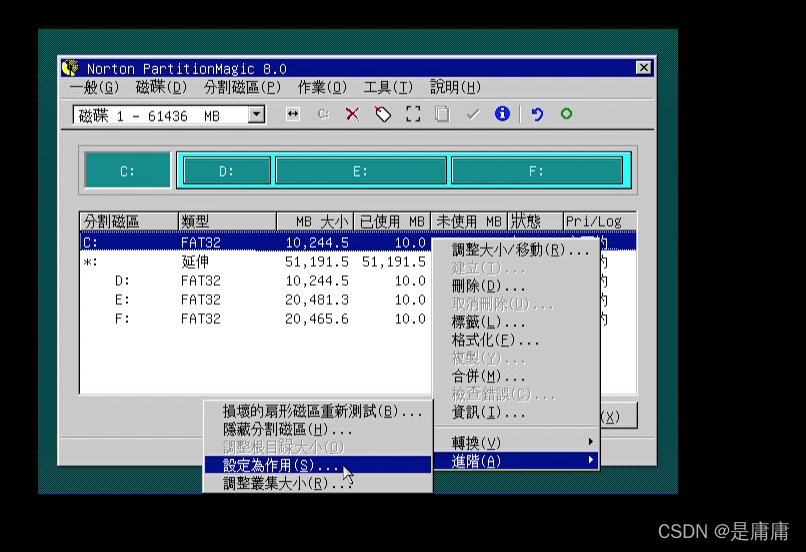This screenshot has height=552, width=806.
Task: Choose 格式化(F) from context menu
Action: coord(517,340)
